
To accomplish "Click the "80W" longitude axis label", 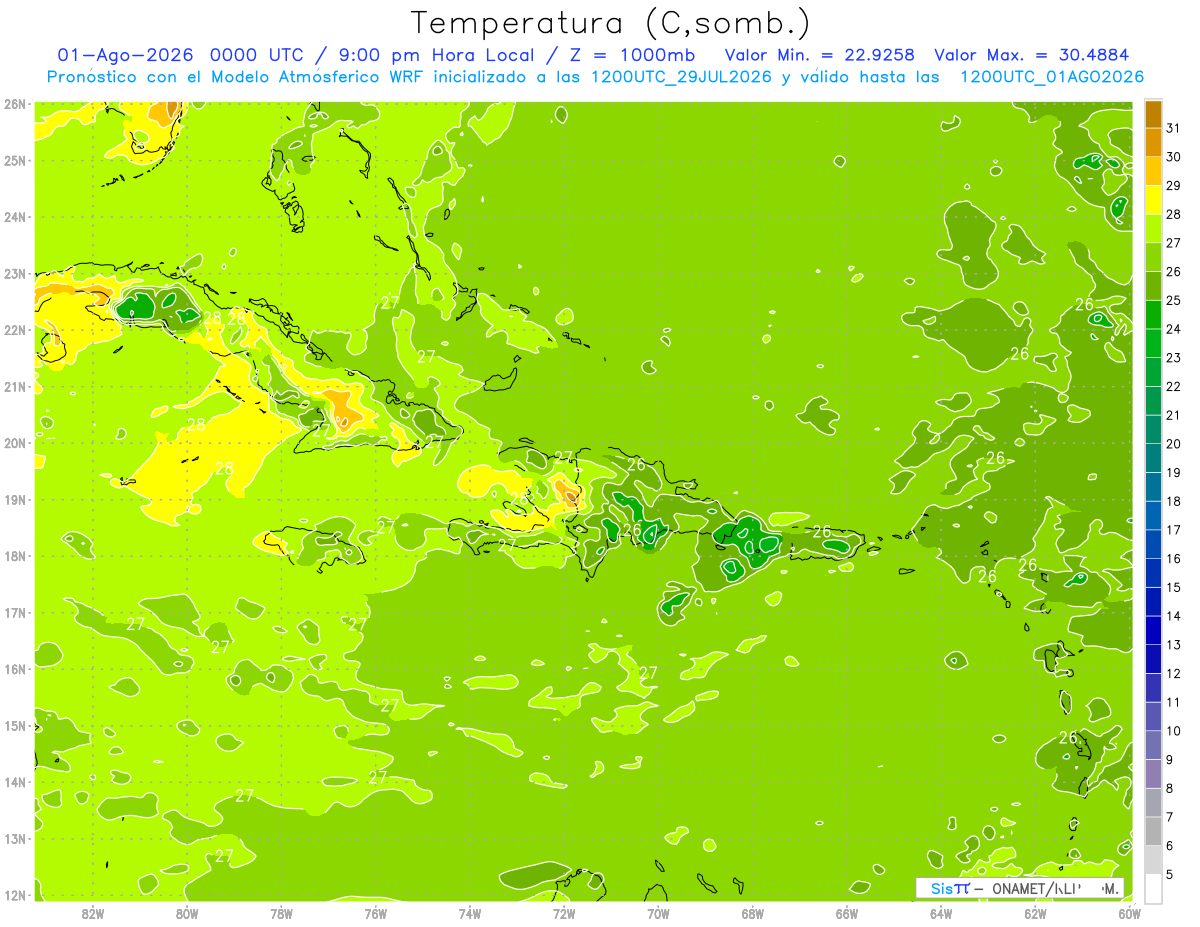I will [x=187, y=913].
